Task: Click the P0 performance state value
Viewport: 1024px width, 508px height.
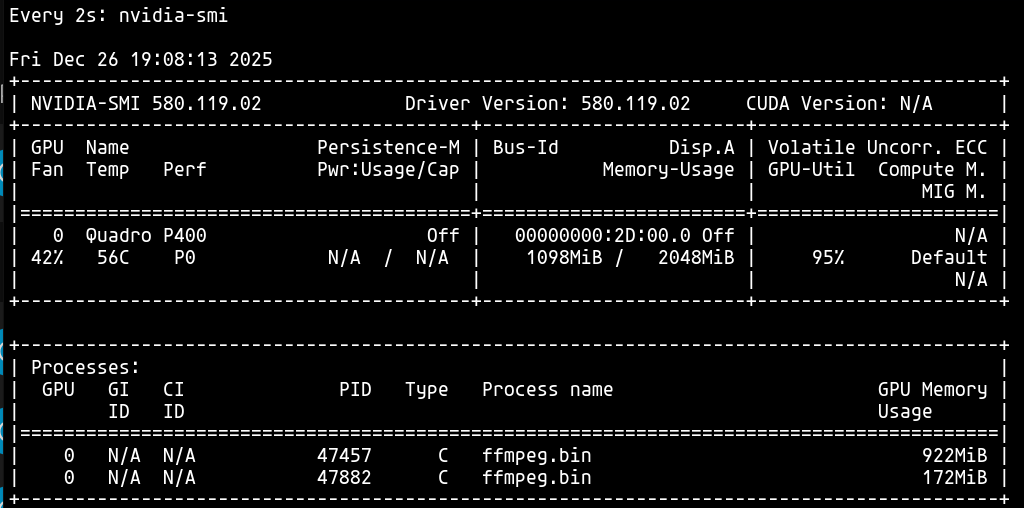Action: (x=184, y=258)
